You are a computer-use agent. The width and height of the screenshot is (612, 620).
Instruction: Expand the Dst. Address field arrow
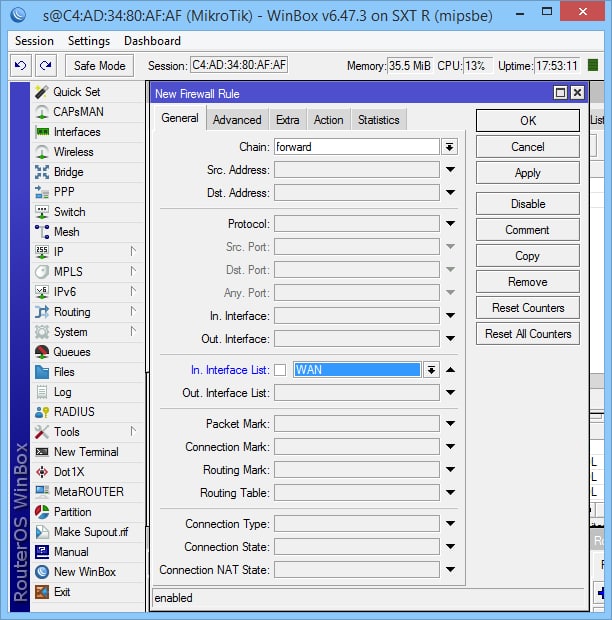click(x=450, y=193)
